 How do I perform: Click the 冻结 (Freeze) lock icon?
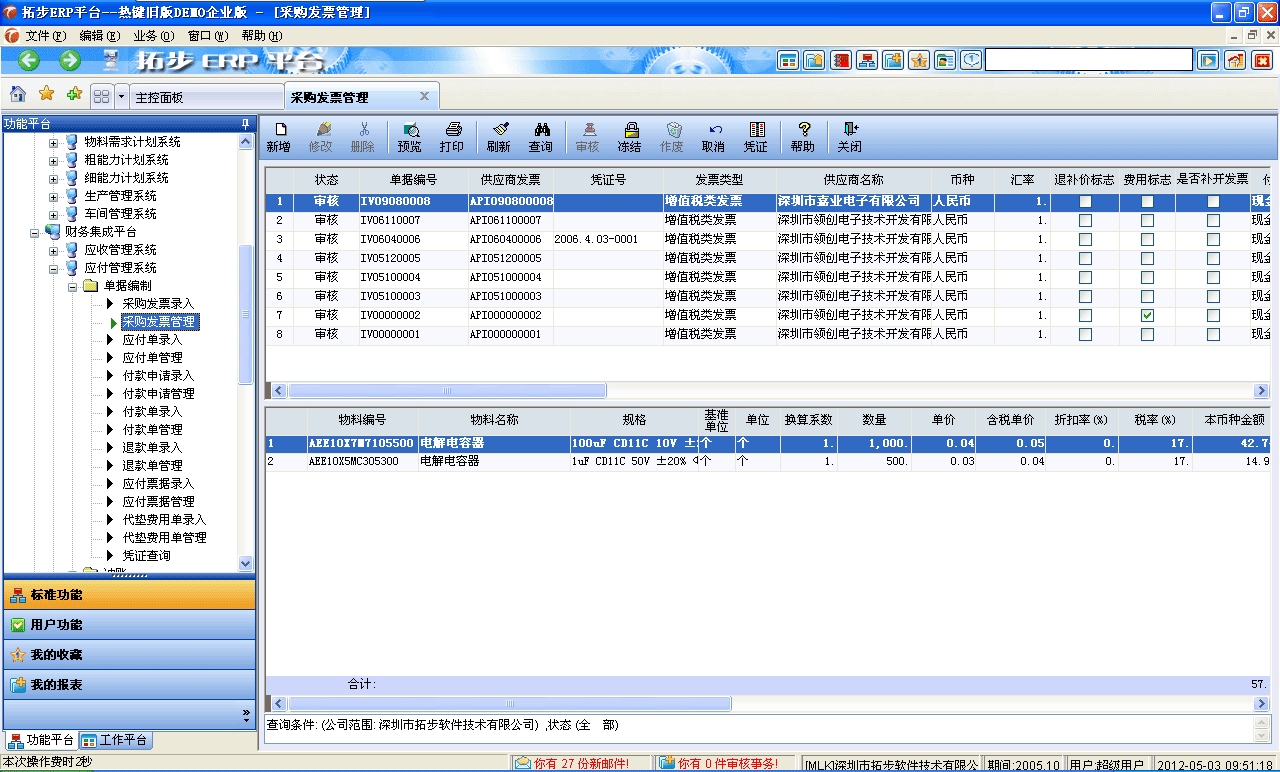coord(631,137)
